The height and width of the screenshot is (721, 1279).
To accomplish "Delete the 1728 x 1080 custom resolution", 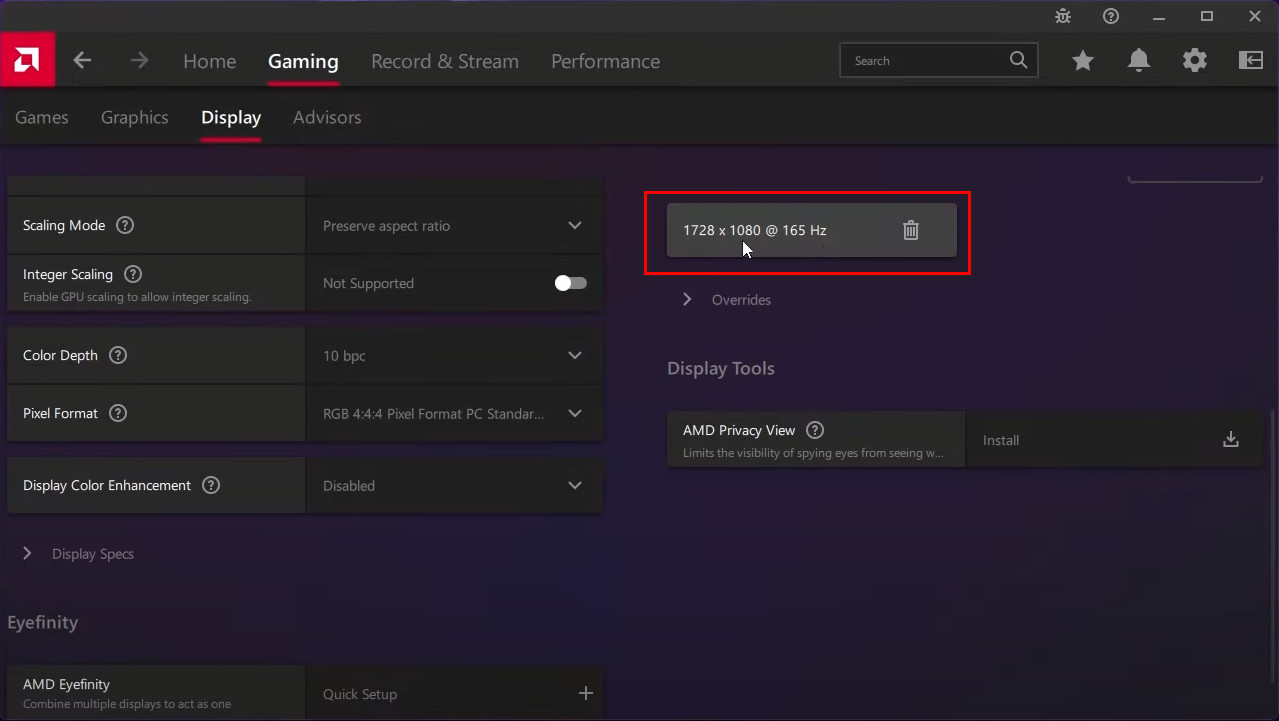I will pos(911,230).
